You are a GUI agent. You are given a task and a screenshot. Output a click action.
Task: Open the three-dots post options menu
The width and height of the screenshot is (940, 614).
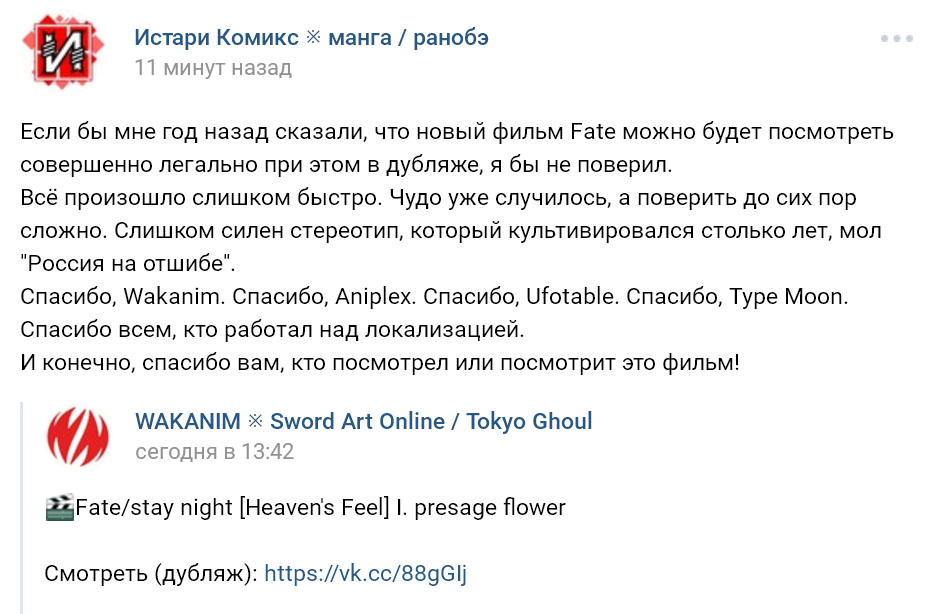[896, 38]
